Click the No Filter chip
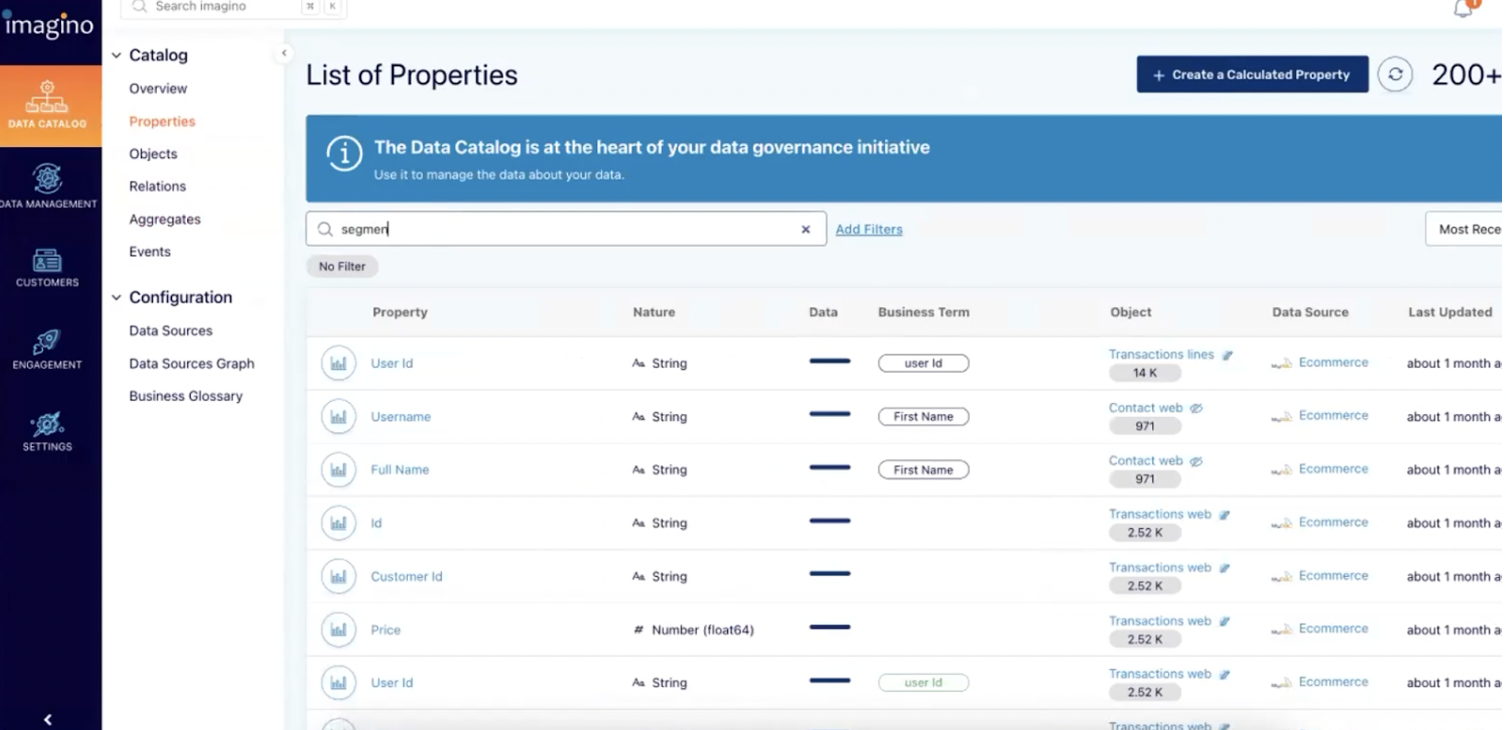The width and height of the screenshot is (1506, 730). (x=342, y=266)
